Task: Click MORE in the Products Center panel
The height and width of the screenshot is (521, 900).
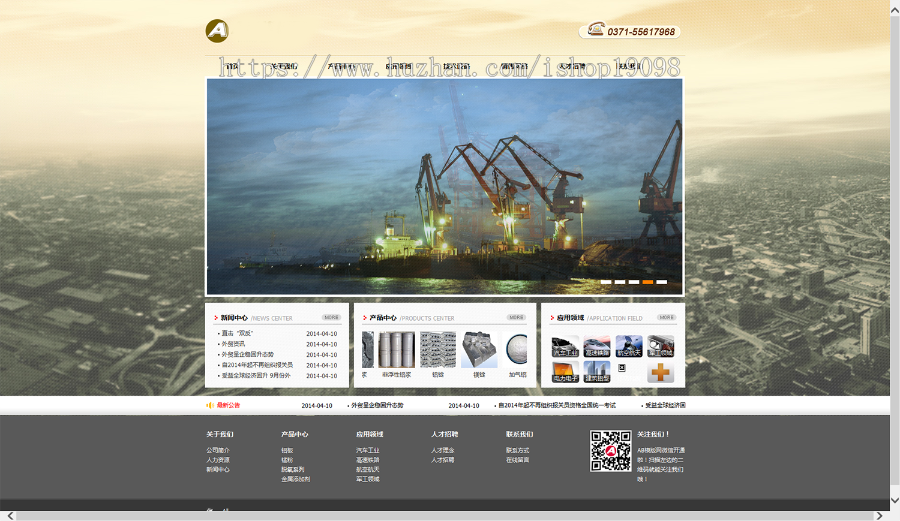Action: tap(516, 317)
